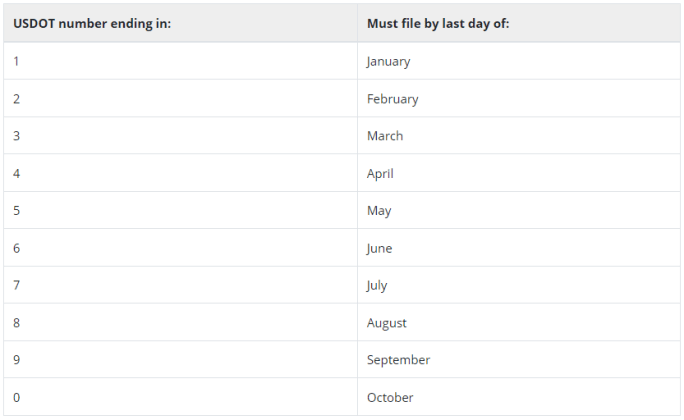Click the USDOT ending digit 3 cell
684x420 pixels.
click(x=17, y=136)
